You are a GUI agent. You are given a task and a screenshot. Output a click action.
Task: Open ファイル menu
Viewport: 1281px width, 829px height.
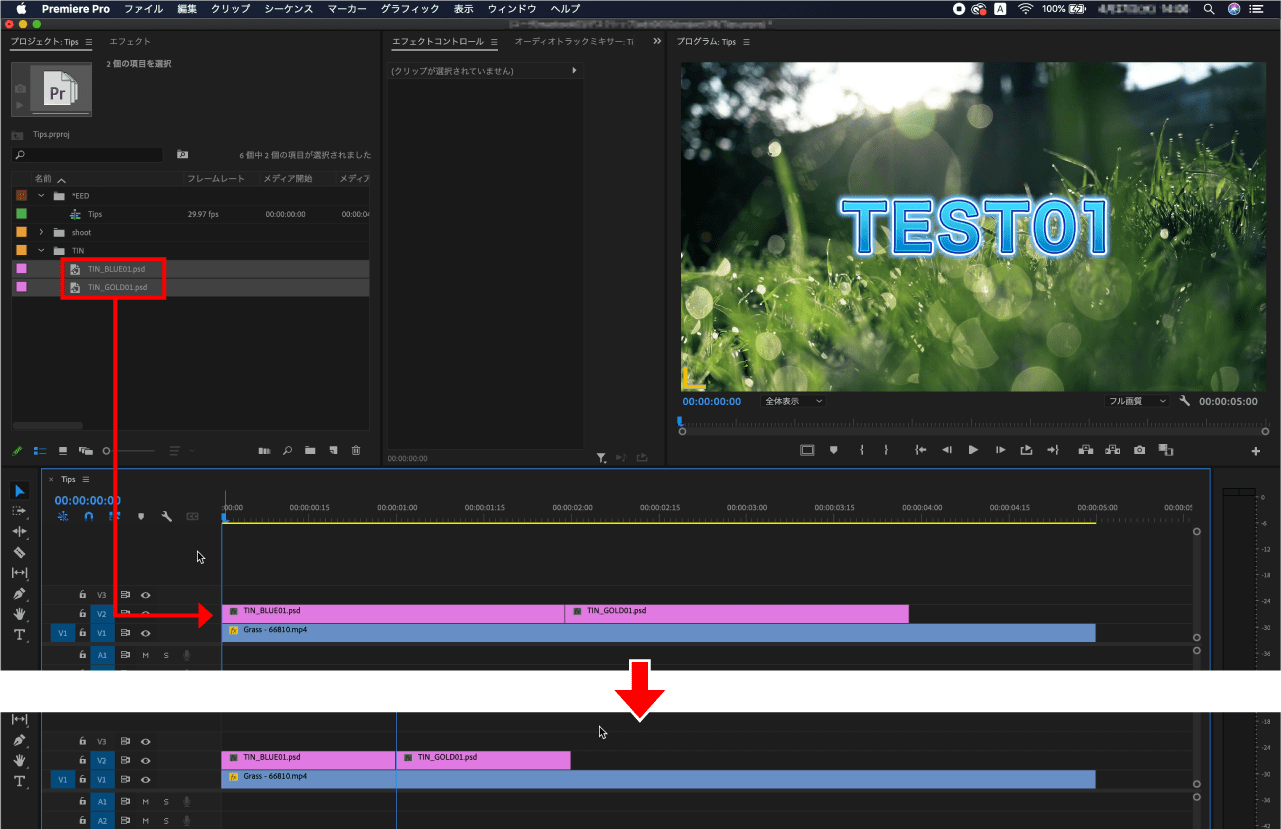144,8
